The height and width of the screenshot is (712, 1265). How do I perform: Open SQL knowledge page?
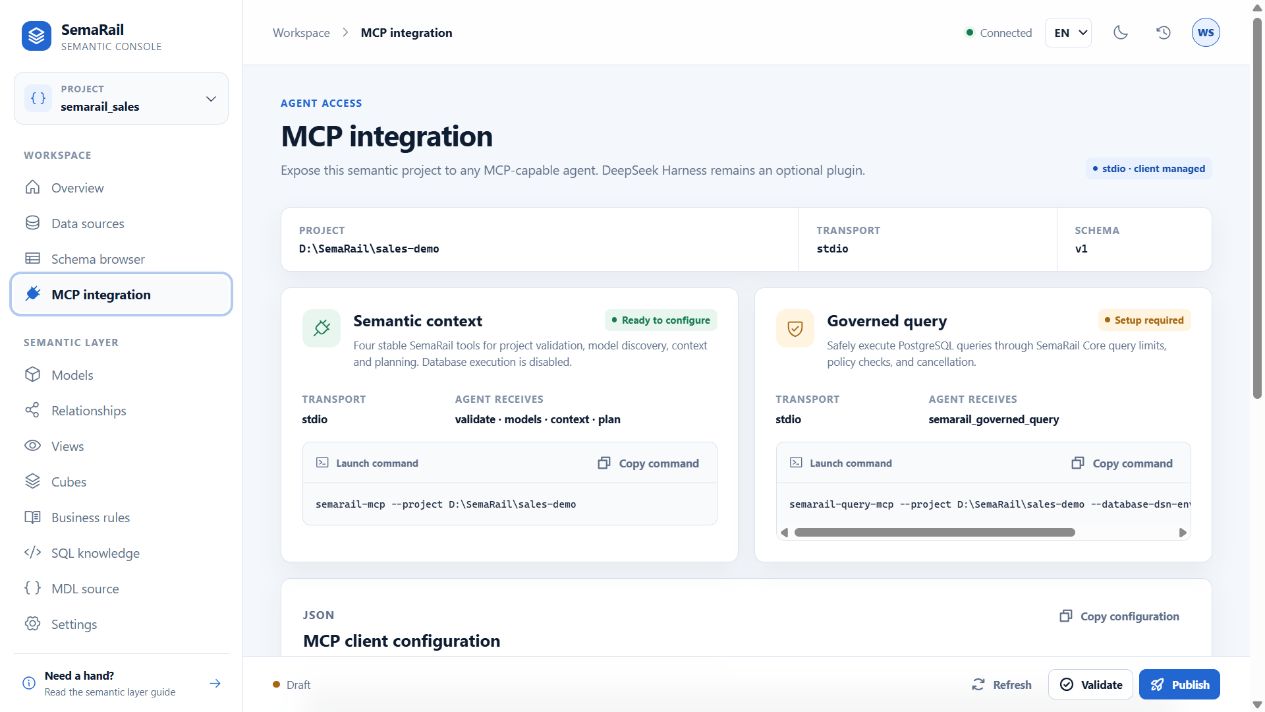click(121, 553)
